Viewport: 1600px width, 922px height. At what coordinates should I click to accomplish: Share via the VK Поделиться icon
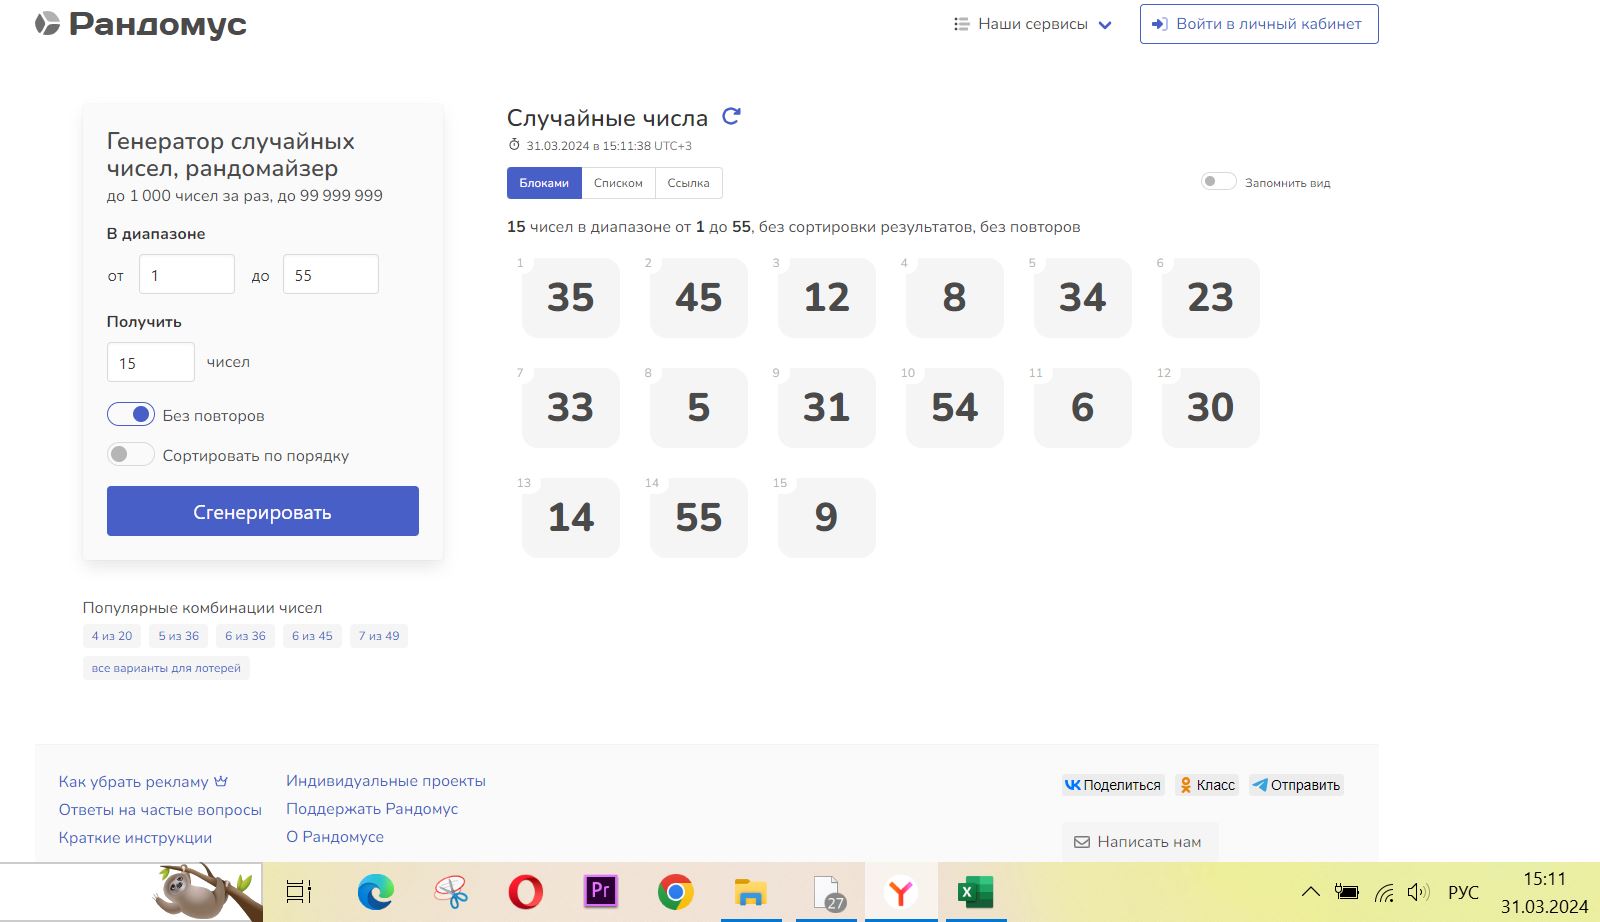(1113, 785)
